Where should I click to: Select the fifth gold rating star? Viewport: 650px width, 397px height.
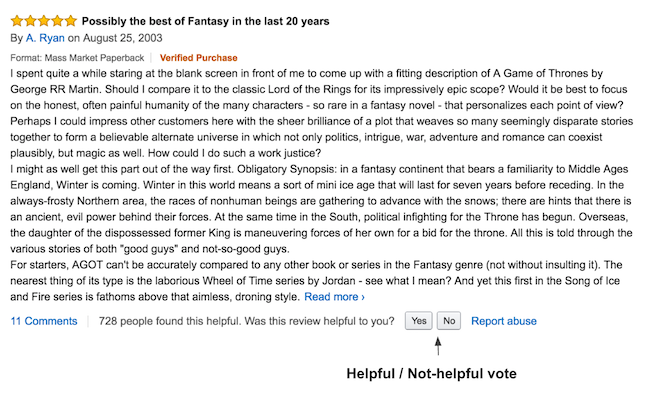71,21
